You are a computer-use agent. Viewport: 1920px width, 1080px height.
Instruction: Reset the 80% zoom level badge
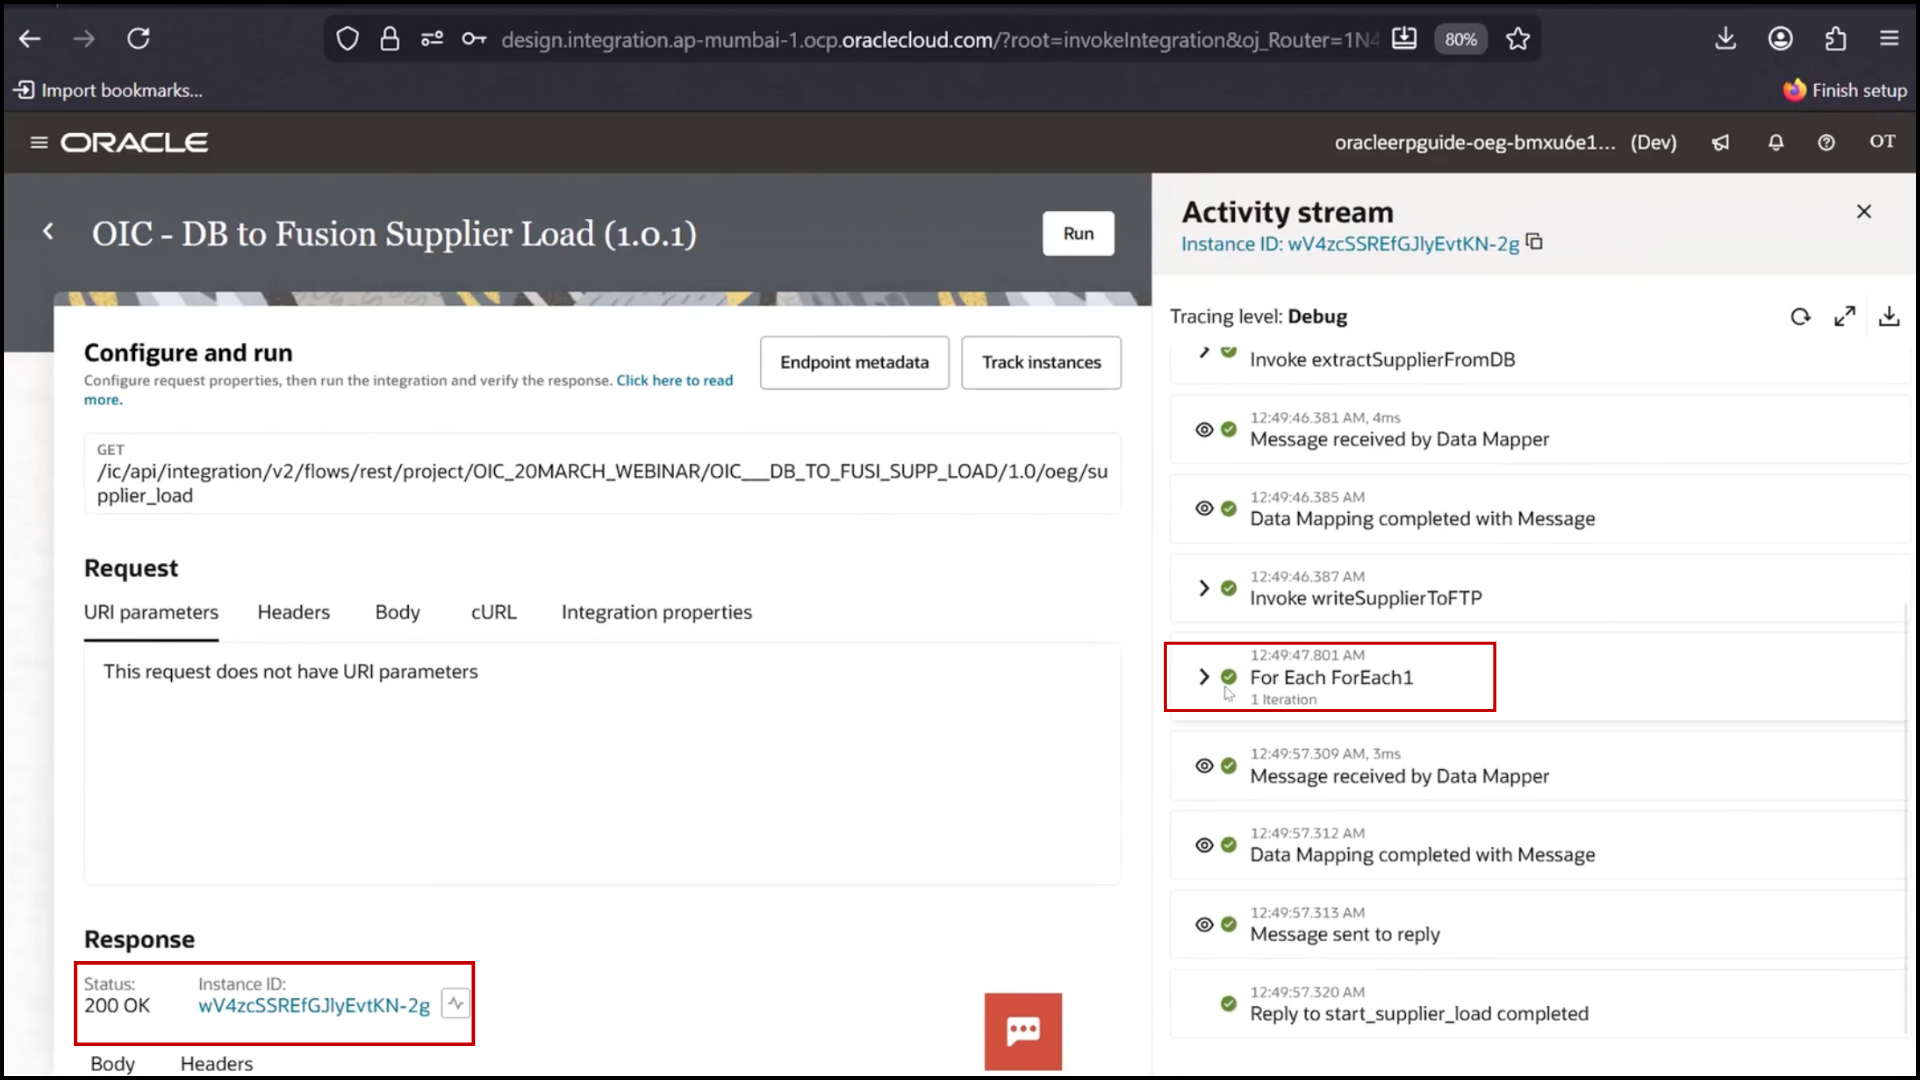click(x=1461, y=39)
